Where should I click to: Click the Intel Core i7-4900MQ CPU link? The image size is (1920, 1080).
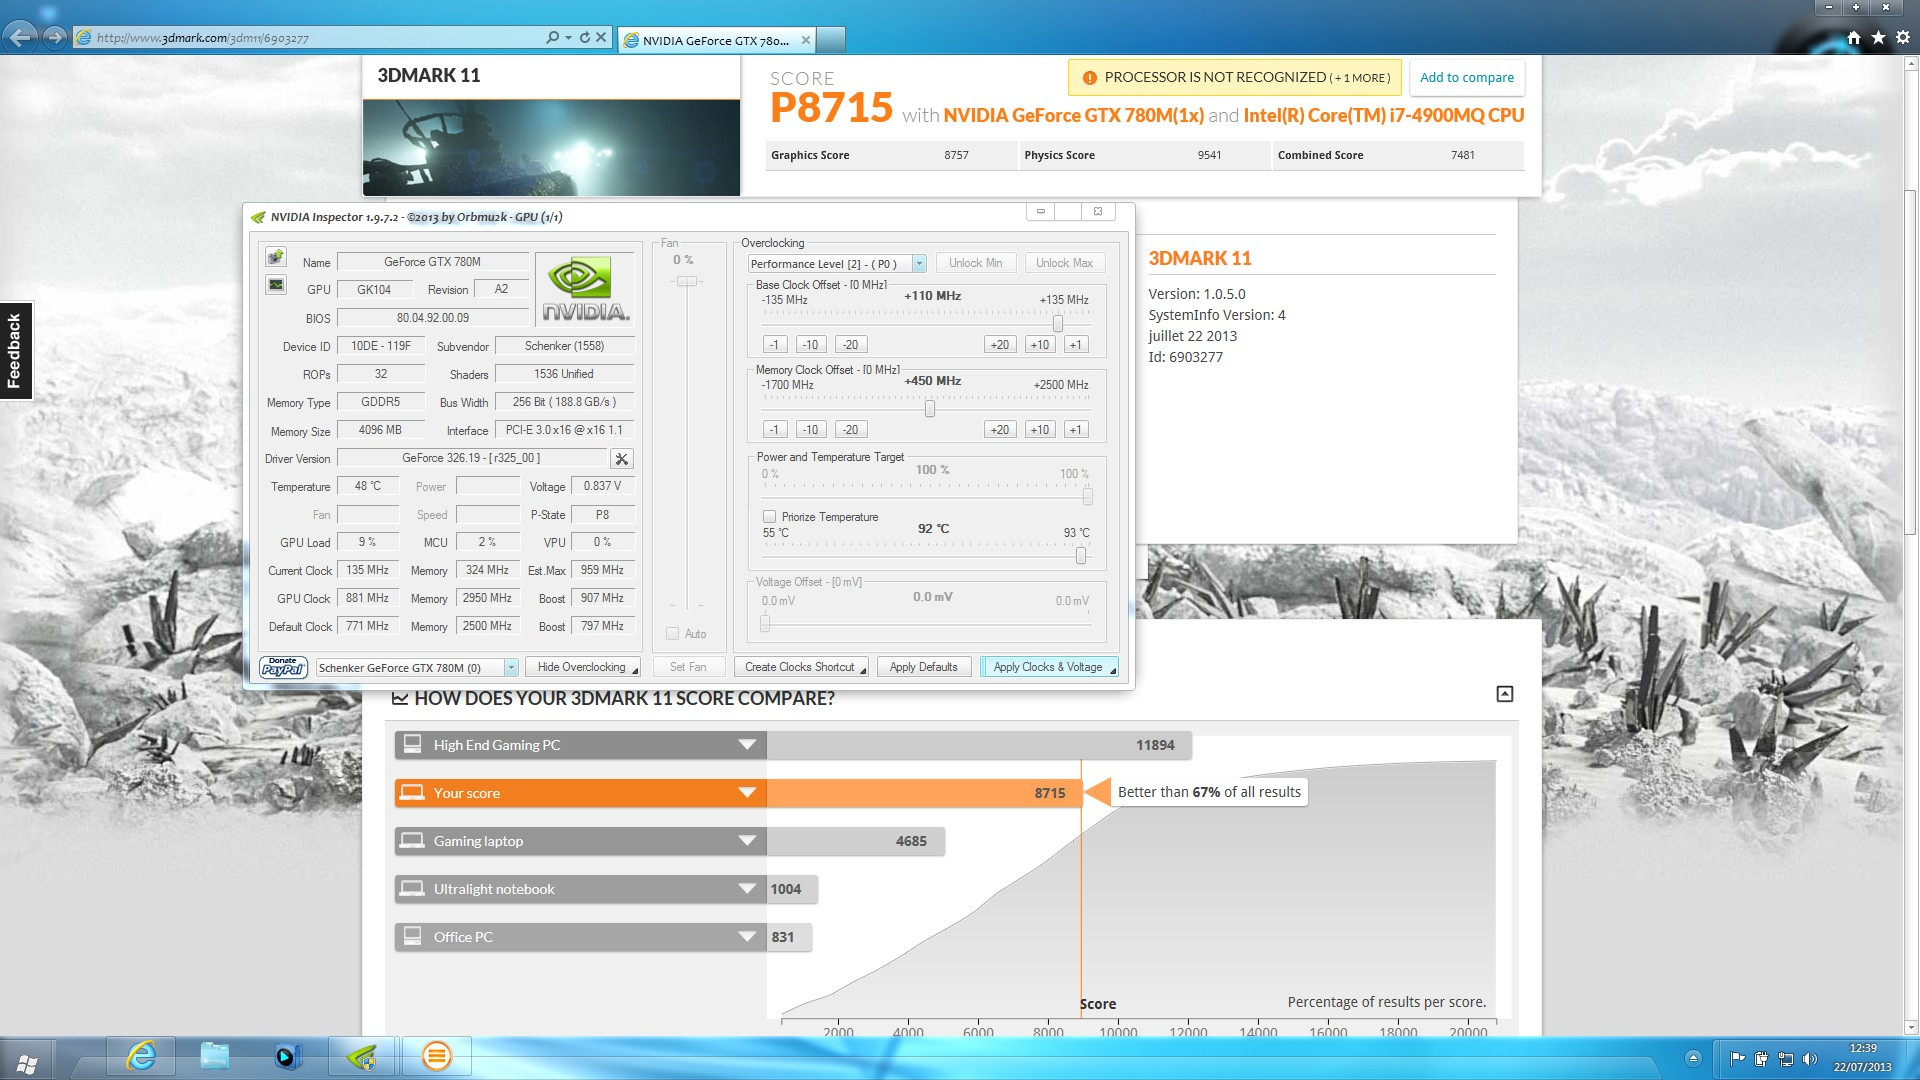point(1384,115)
